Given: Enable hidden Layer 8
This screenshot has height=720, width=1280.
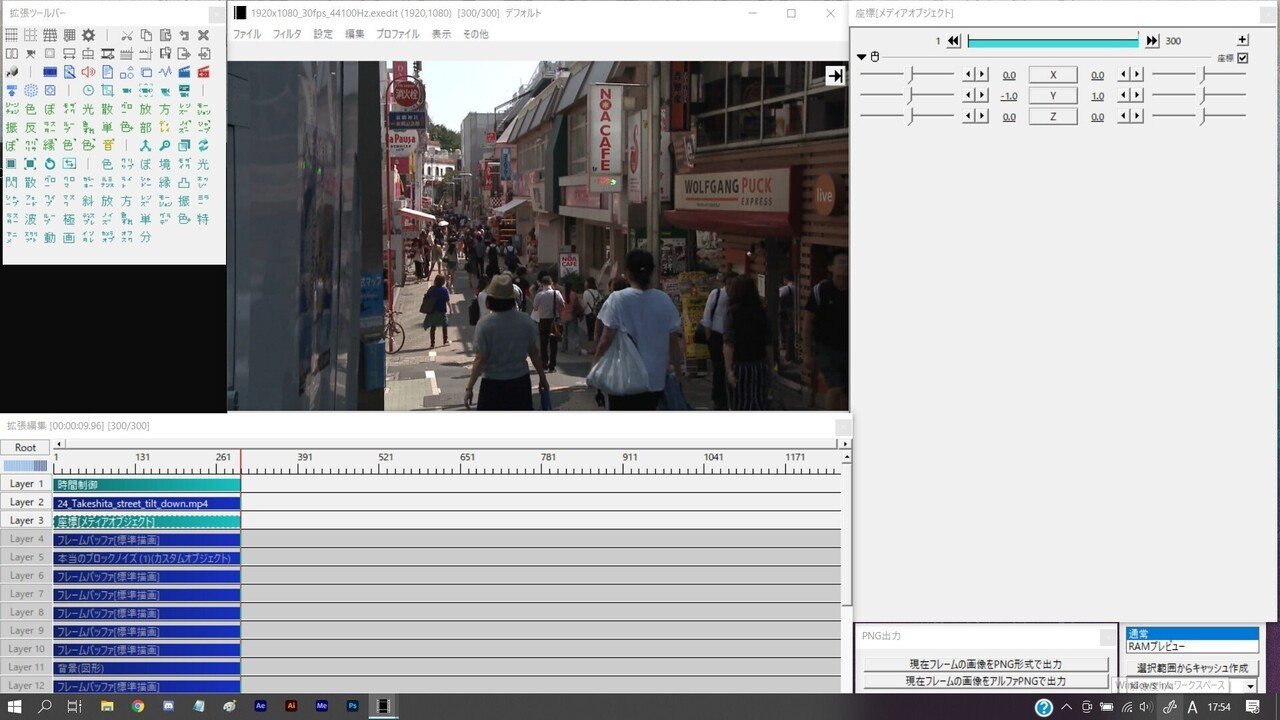Looking at the screenshot, I should coord(25,612).
